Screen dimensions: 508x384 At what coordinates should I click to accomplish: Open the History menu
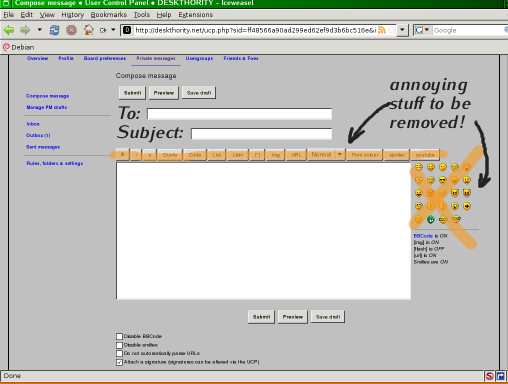tap(73, 15)
